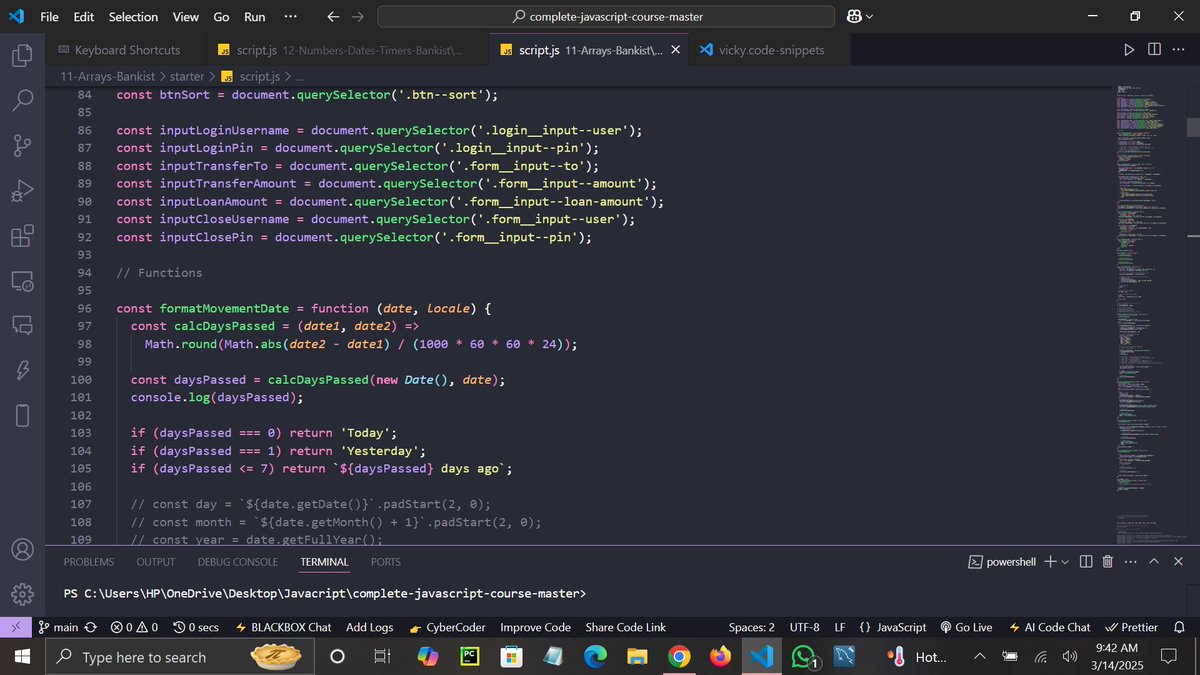This screenshot has height=675, width=1200.
Task: Open the mobile device preview icon
Action: pos(22,415)
